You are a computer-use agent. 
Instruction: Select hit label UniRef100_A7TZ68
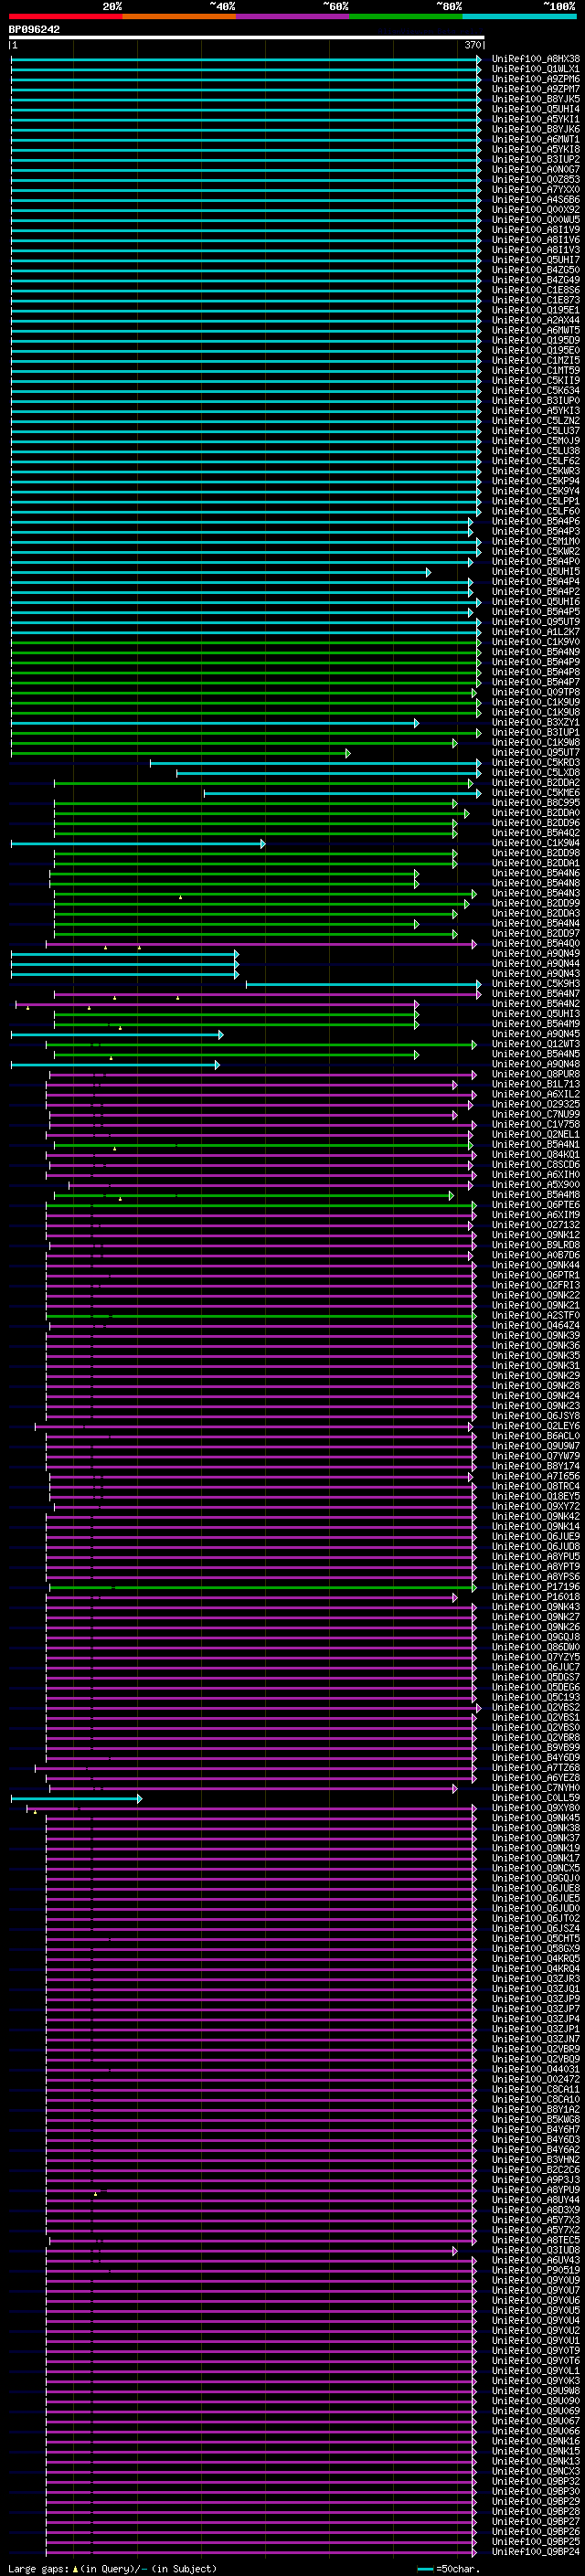(536, 1767)
